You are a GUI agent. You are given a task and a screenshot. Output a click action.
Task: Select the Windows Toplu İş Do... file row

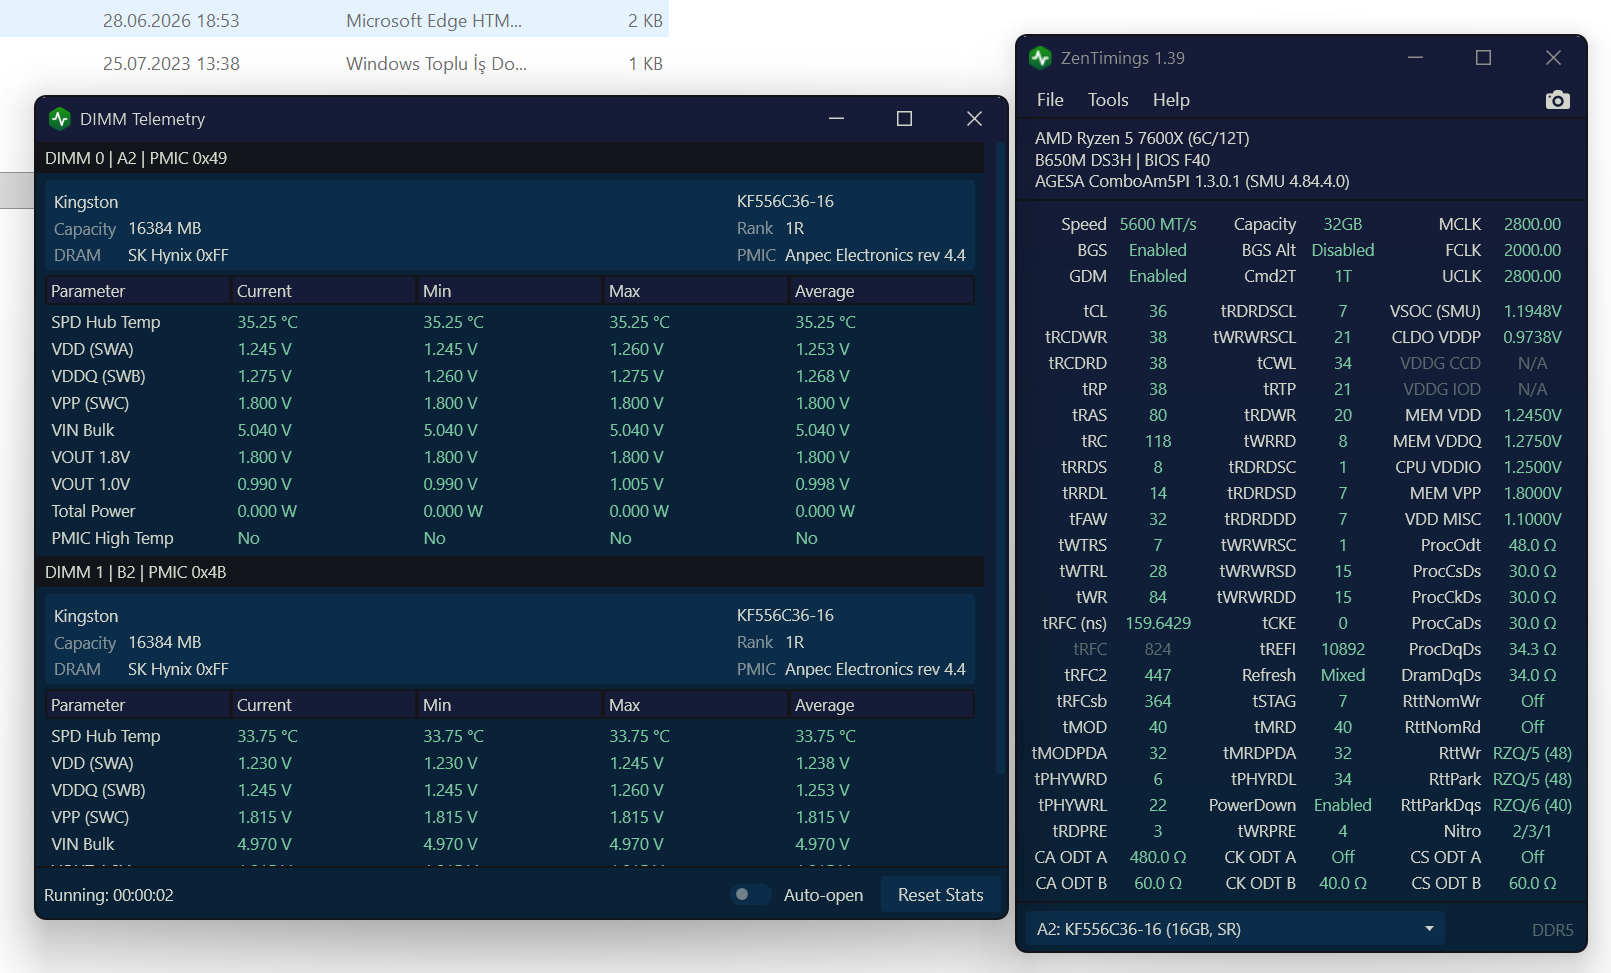[x=334, y=63]
